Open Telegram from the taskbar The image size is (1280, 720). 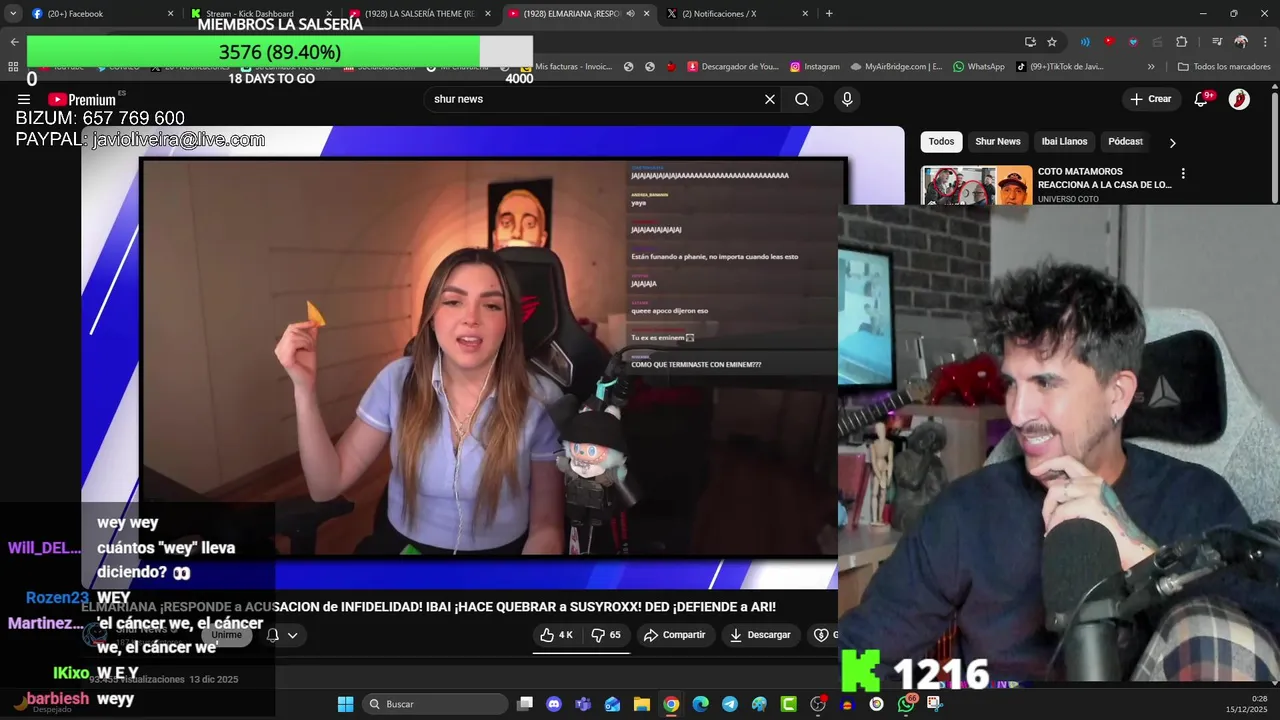point(730,704)
